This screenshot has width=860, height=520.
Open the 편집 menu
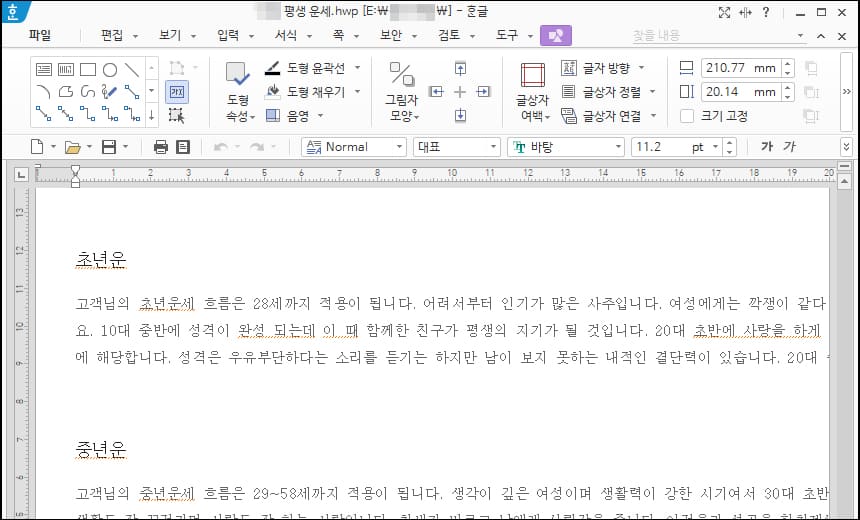pyautogui.click(x=113, y=36)
